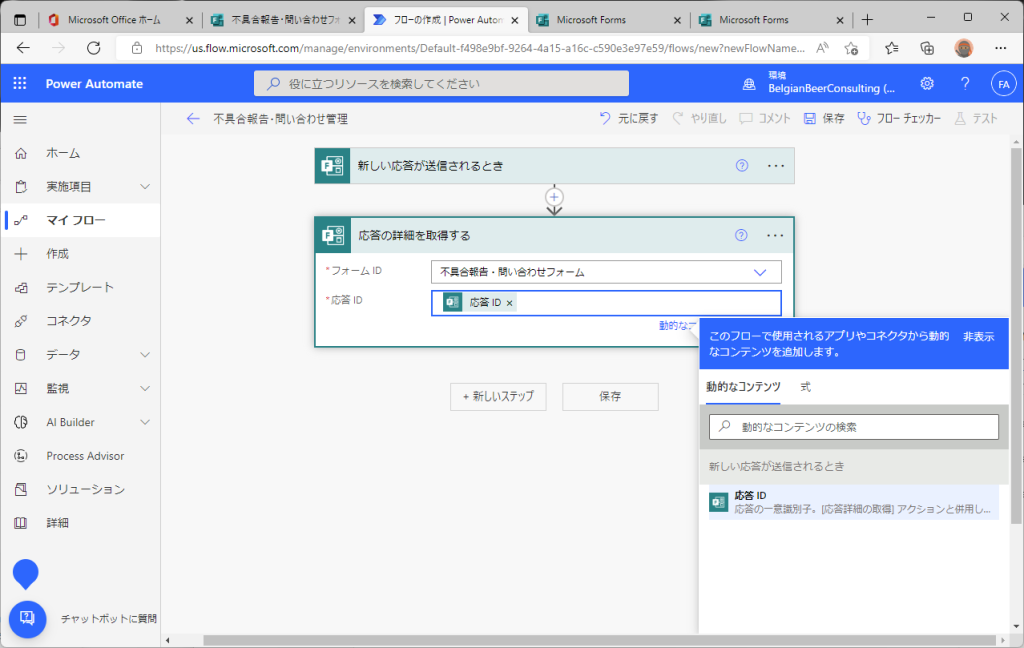The image size is (1024, 648).
Task: Select 応答 ID from dynamic content list
Action: click(854, 502)
